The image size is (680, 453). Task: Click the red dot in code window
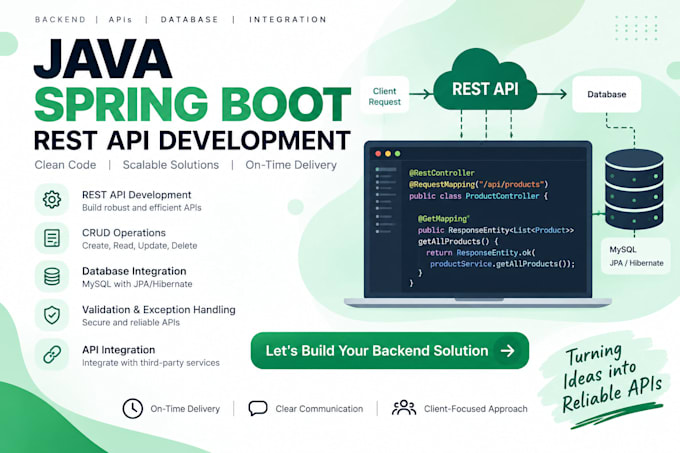(378, 154)
